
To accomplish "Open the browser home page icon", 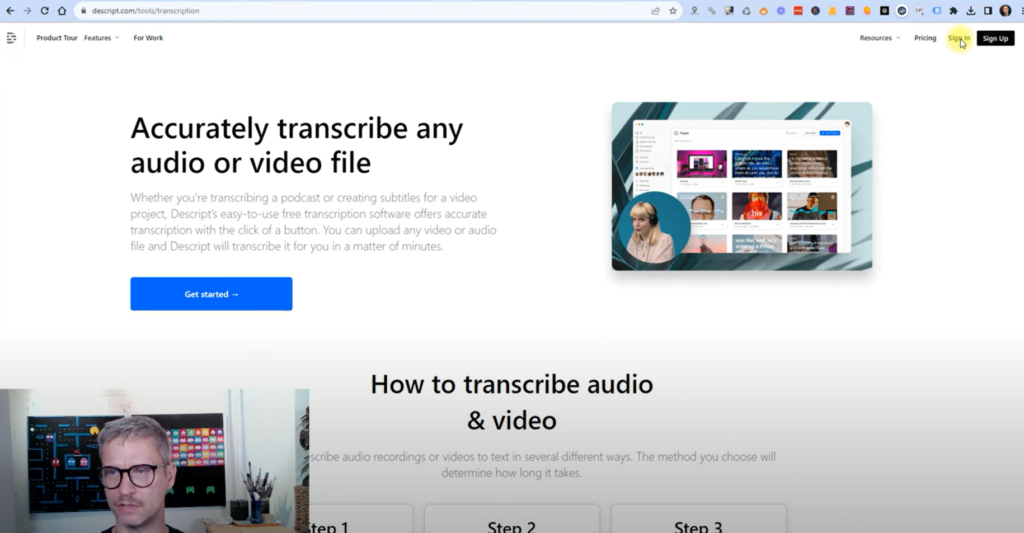I will coord(62,10).
